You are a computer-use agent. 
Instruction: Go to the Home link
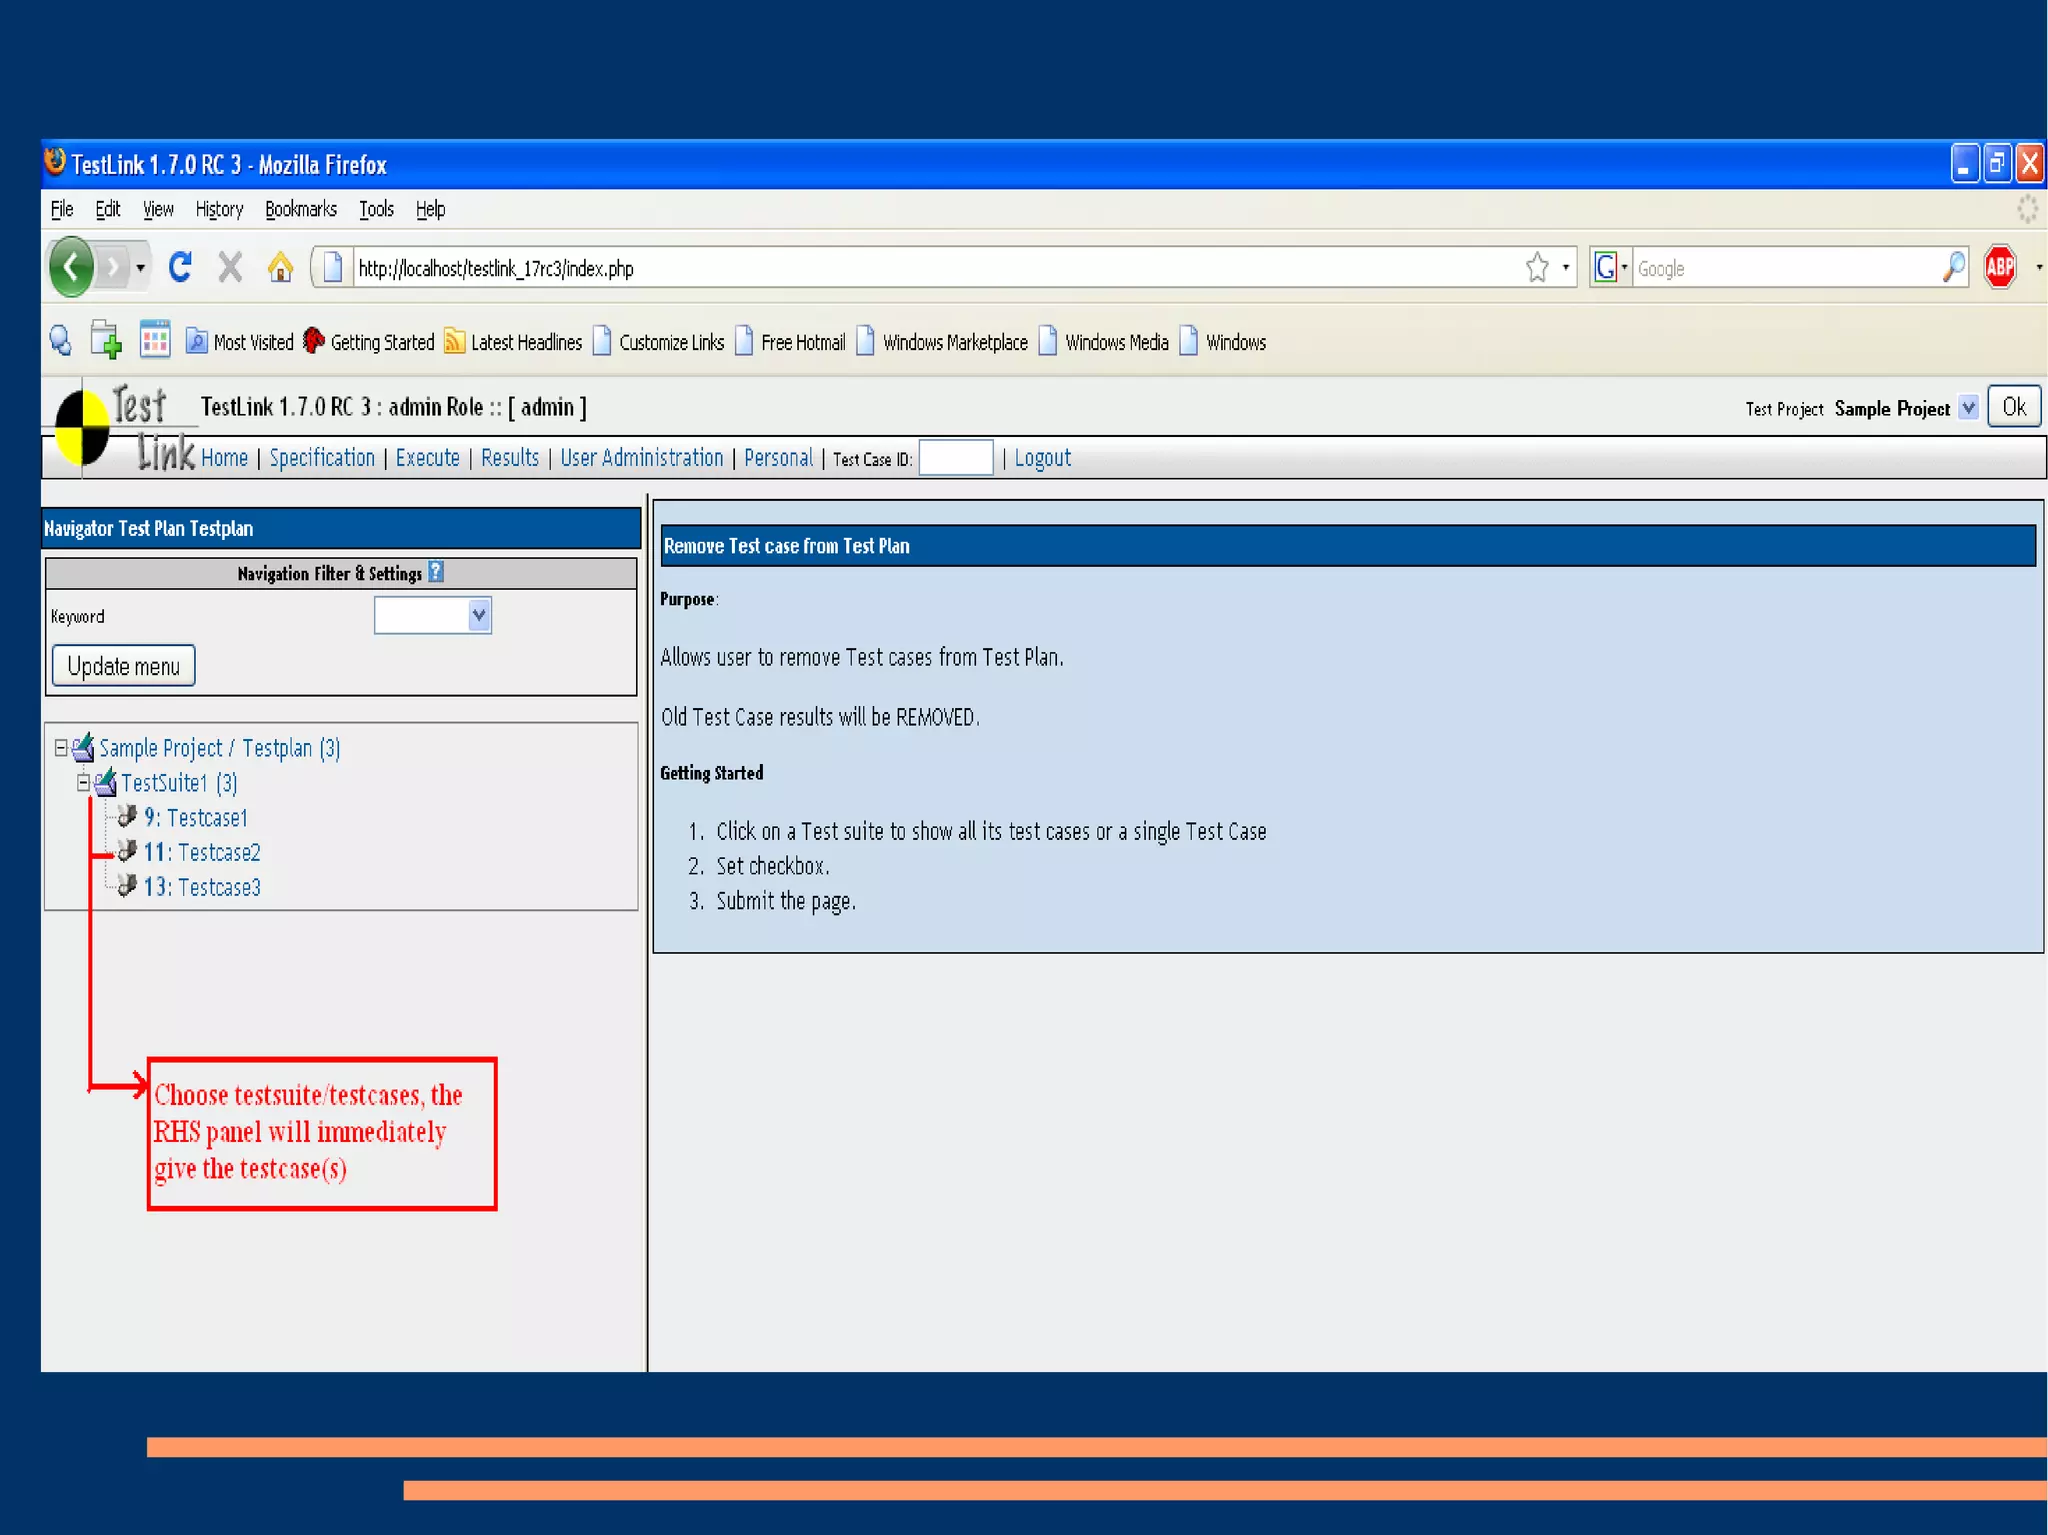point(224,457)
